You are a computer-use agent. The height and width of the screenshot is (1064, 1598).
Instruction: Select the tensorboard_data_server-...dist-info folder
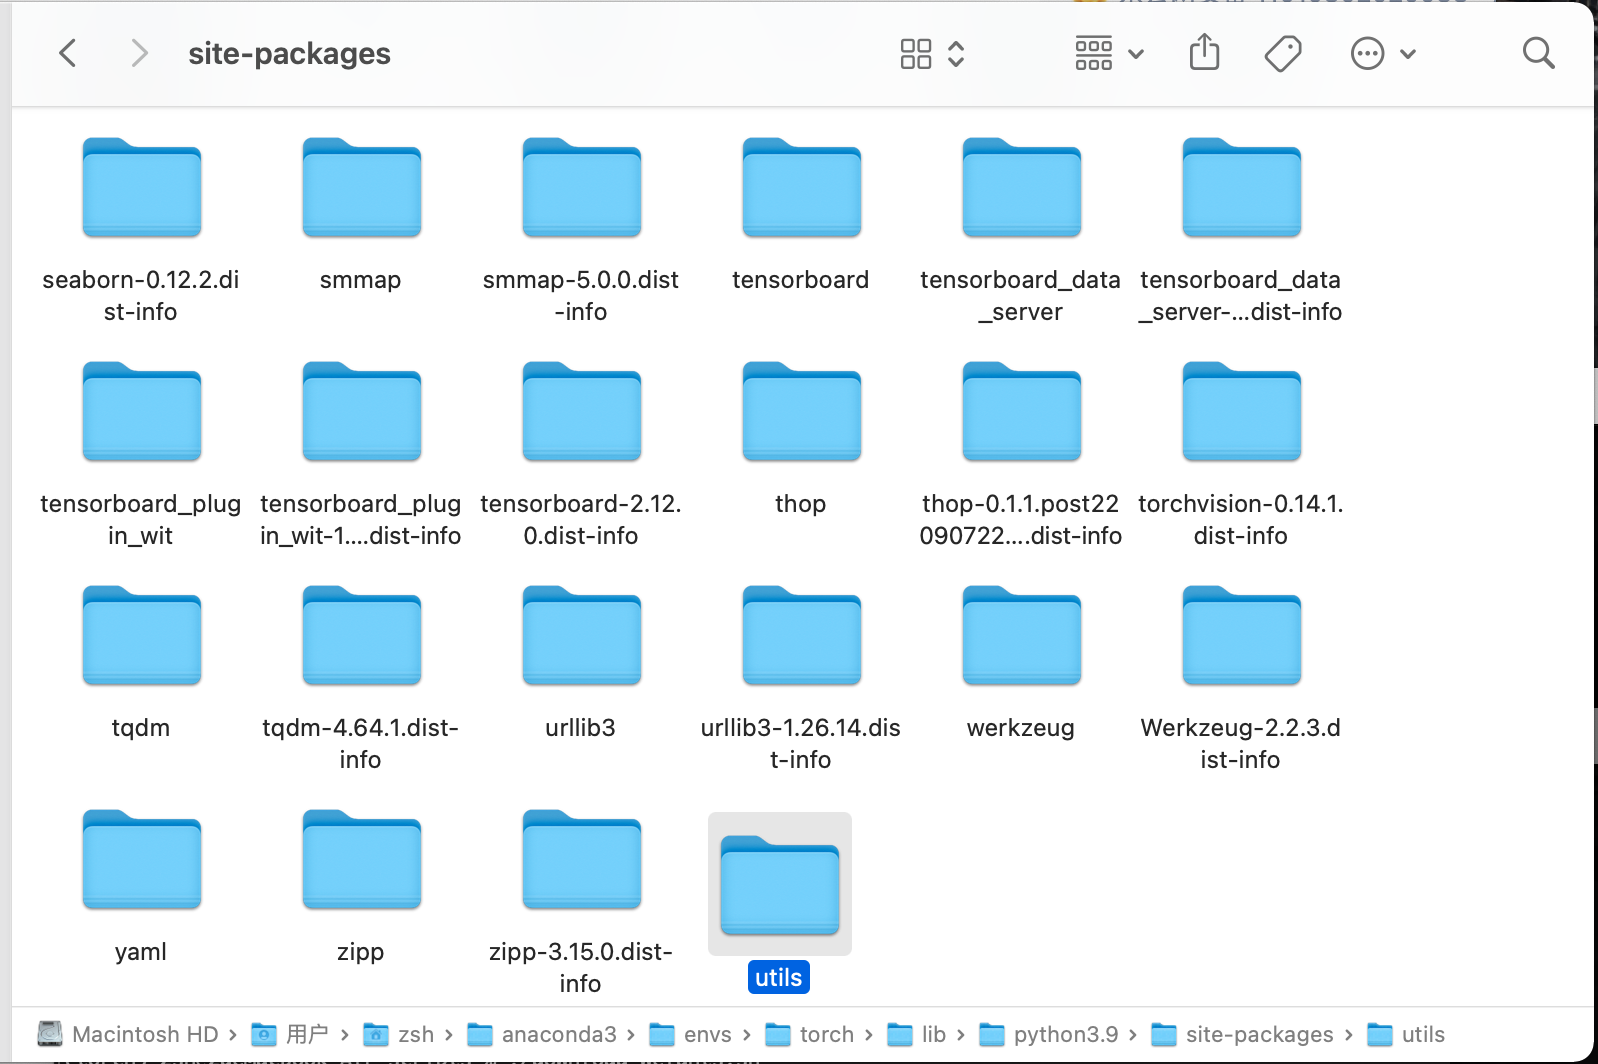pos(1241,188)
